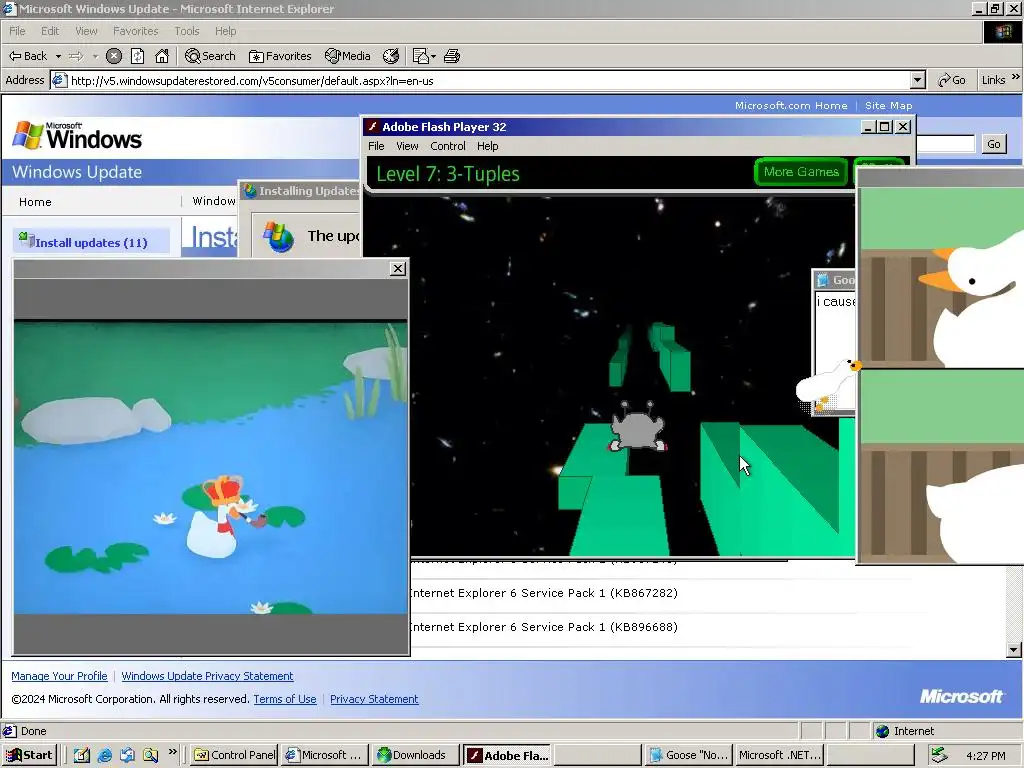Open the History icon in IE toolbar
The width and height of the screenshot is (1024, 768).
391,56
